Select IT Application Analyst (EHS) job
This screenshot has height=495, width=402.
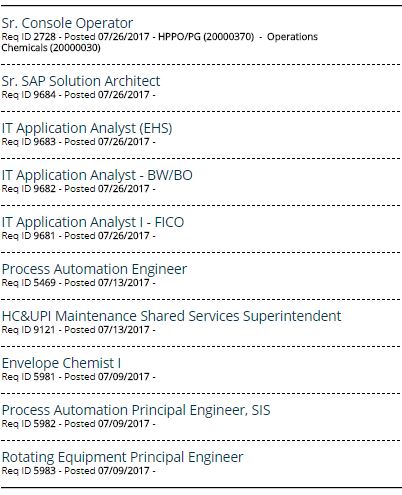[87, 128]
